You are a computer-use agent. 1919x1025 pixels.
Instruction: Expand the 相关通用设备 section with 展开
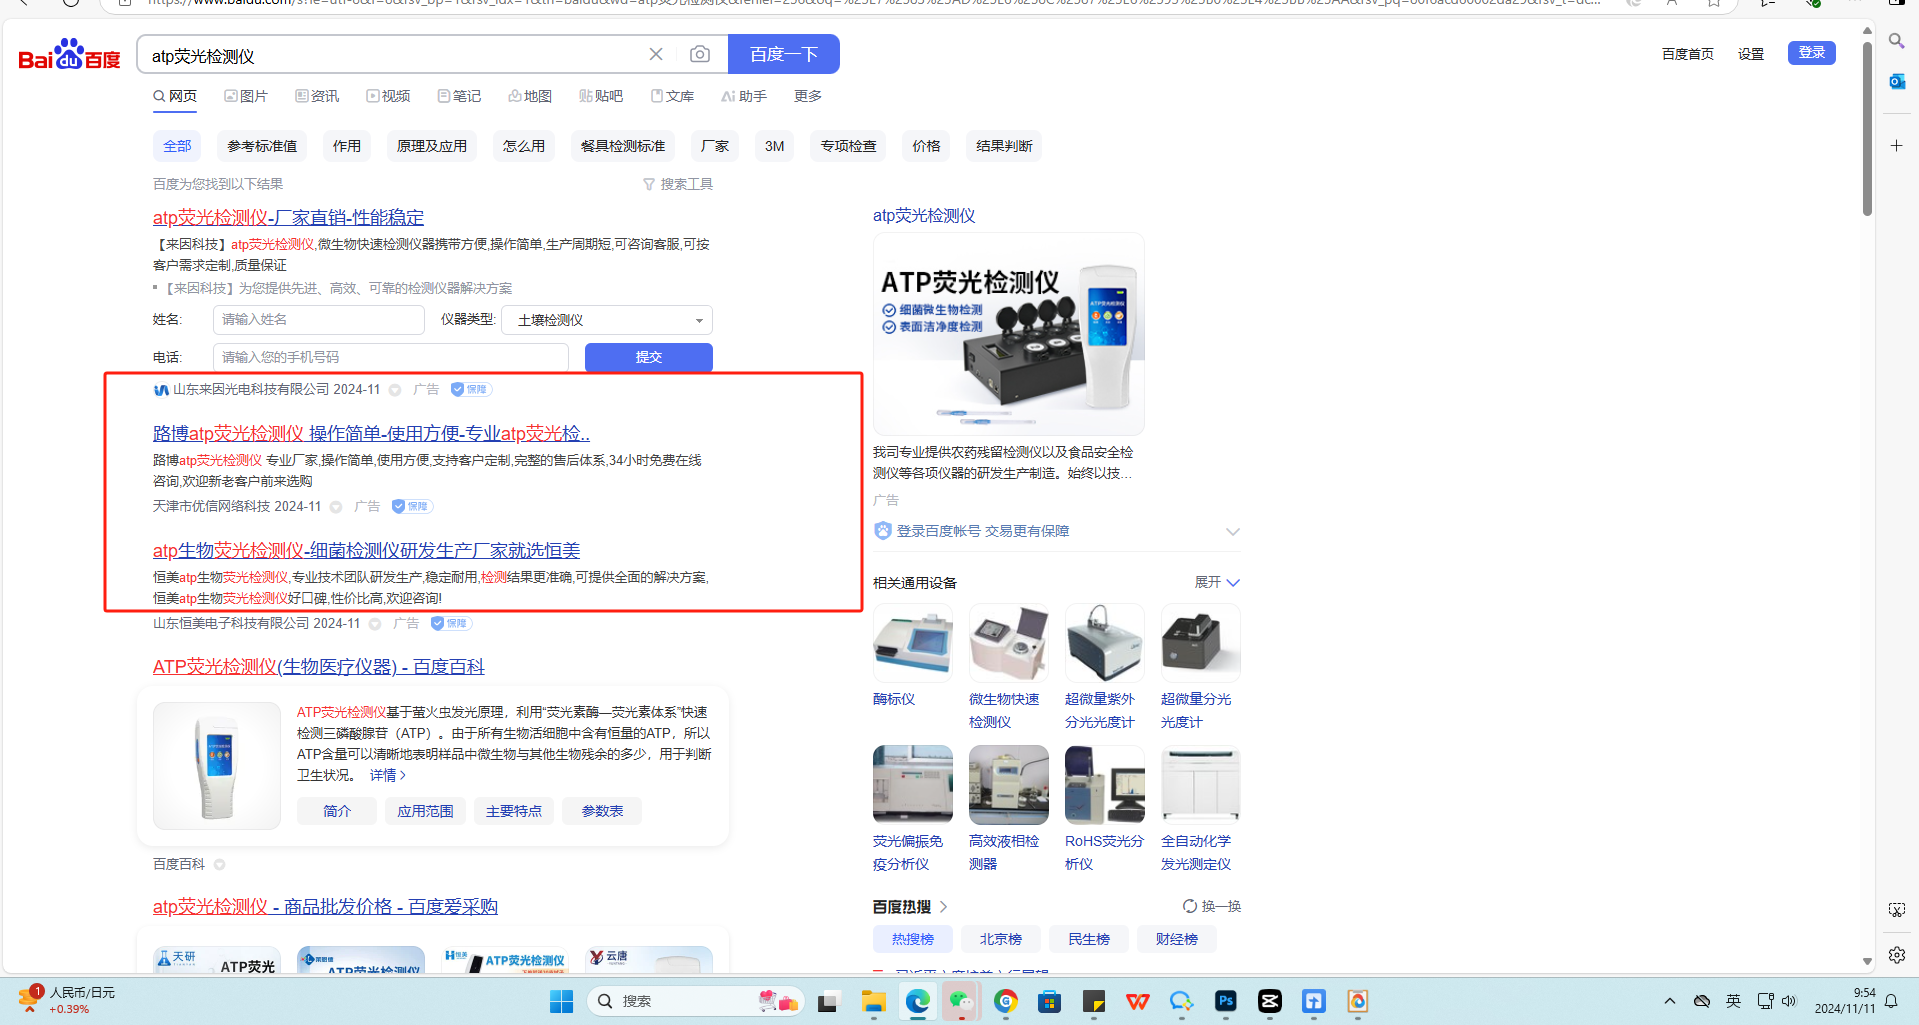tap(1217, 582)
